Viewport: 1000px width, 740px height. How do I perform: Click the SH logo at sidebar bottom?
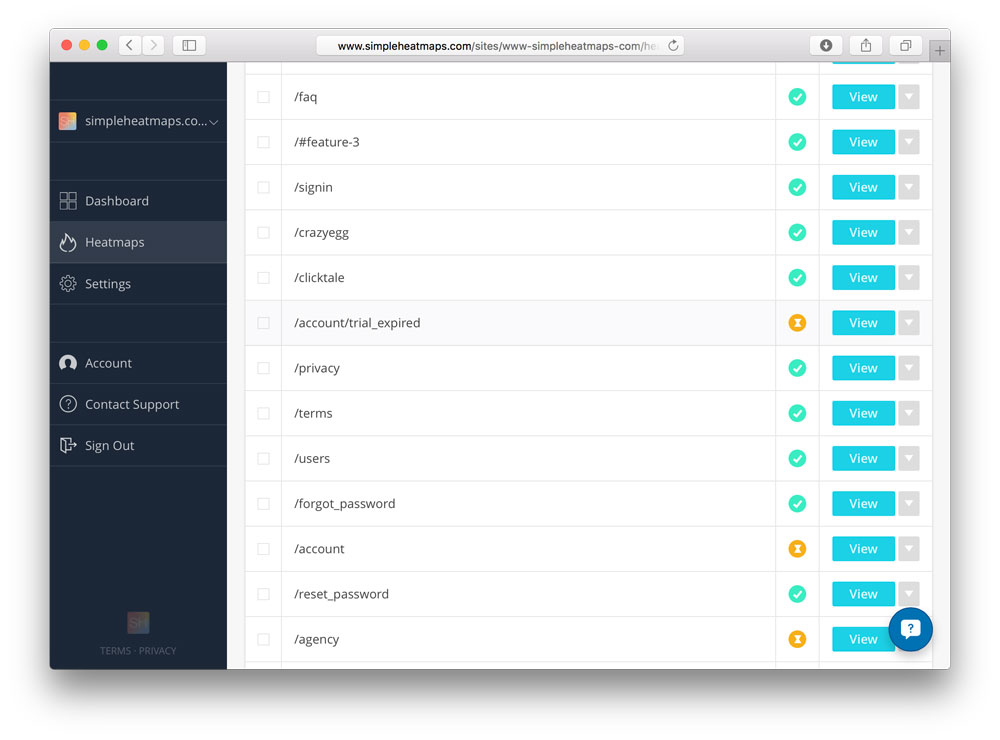point(138,622)
